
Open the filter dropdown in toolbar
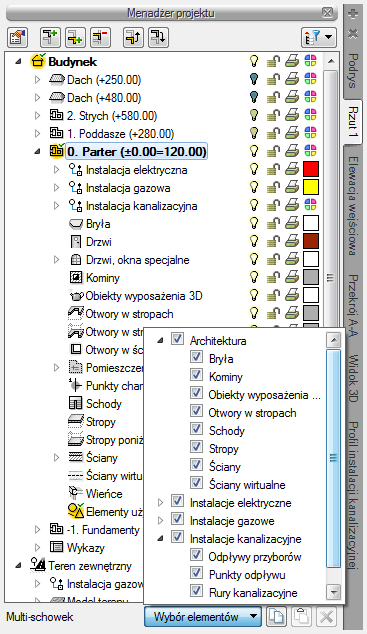pyautogui.click(x=318, y=38)
